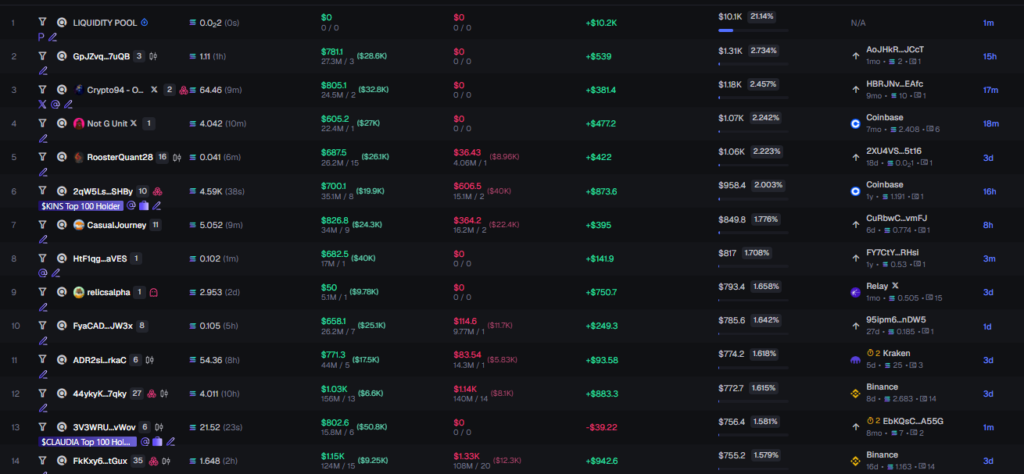This screenshot has height=474, width=1024.
Task: Click the edit pencil under Not G Unit
Action: [x=43, y=138]
